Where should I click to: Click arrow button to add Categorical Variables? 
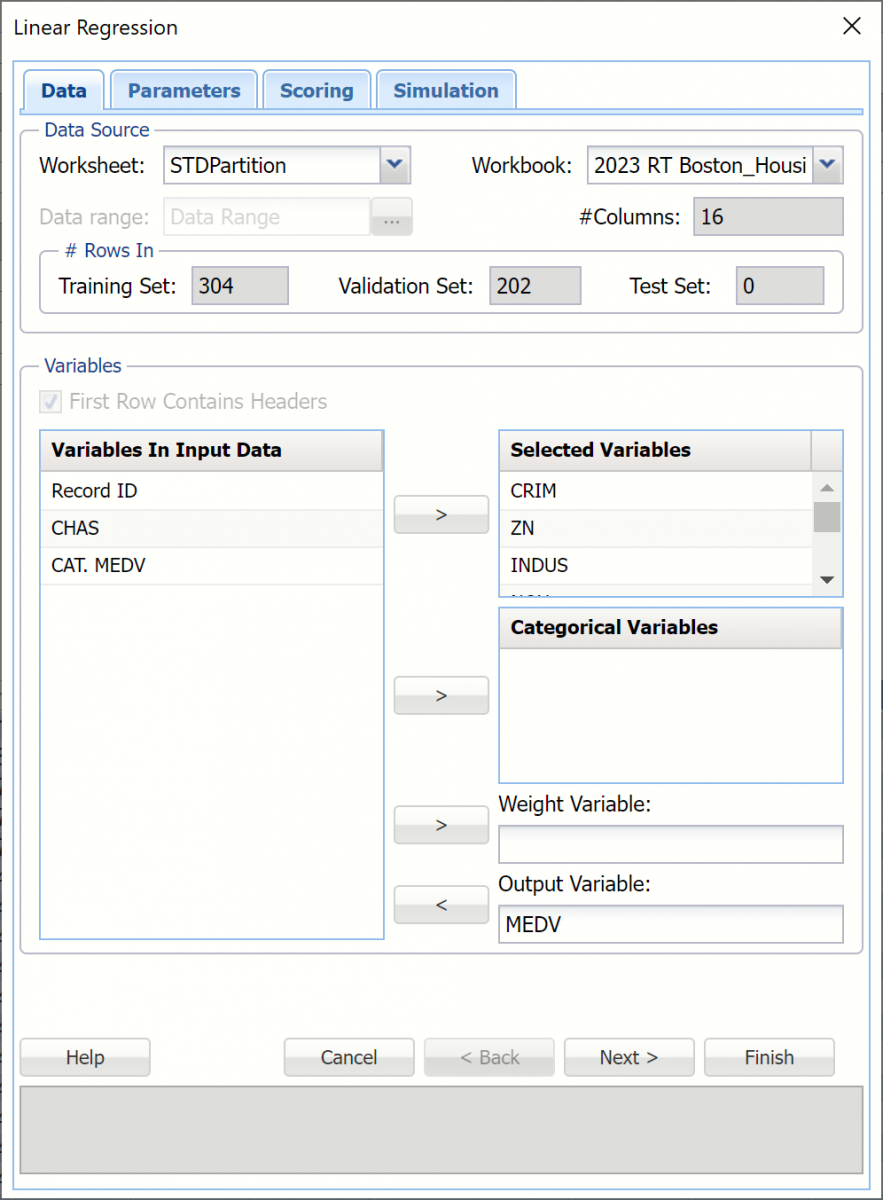coord(441,695)
